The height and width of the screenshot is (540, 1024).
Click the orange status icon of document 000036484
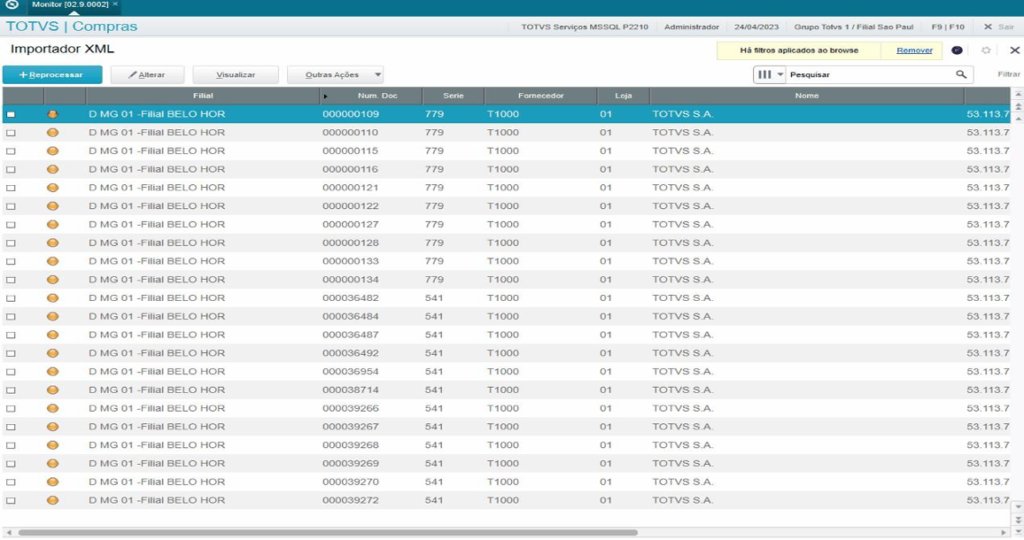53,316
